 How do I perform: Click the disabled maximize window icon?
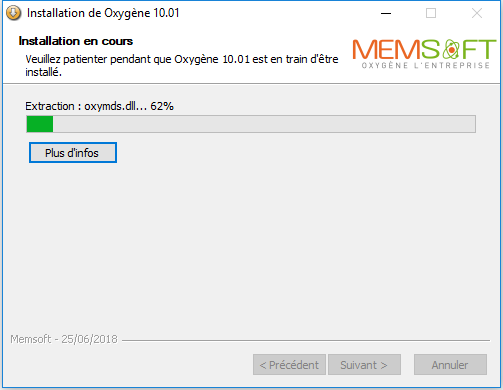[431, 13]
